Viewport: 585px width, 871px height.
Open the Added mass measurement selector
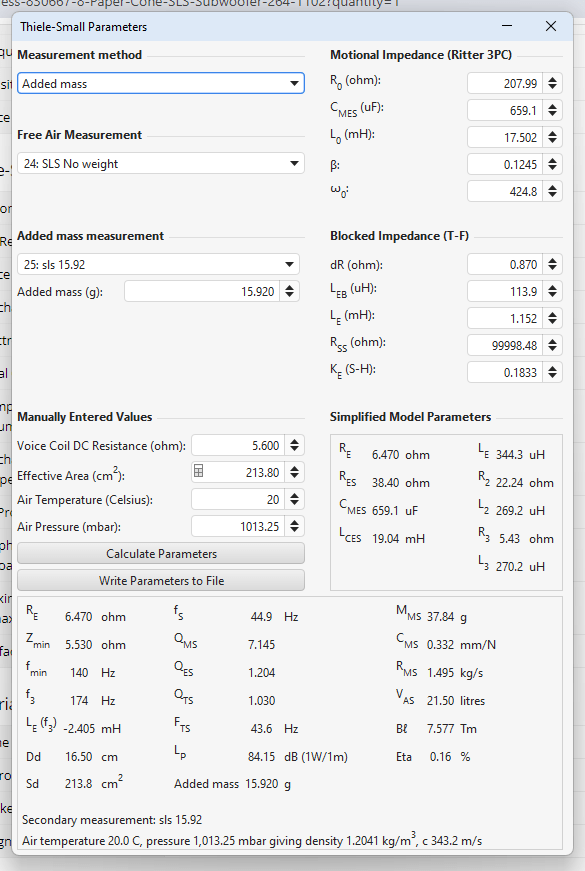[x=158, y=264]
